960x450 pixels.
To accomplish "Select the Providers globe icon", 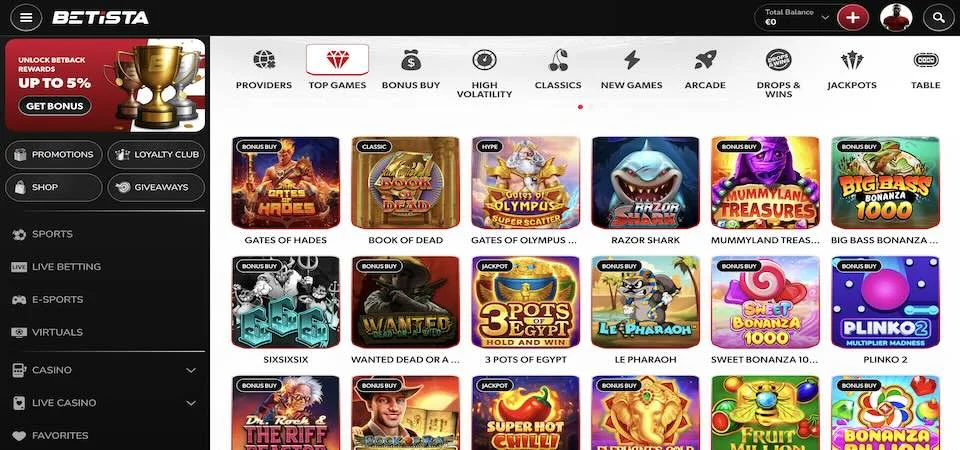I will pyautogui.click(x=264, y=60).
